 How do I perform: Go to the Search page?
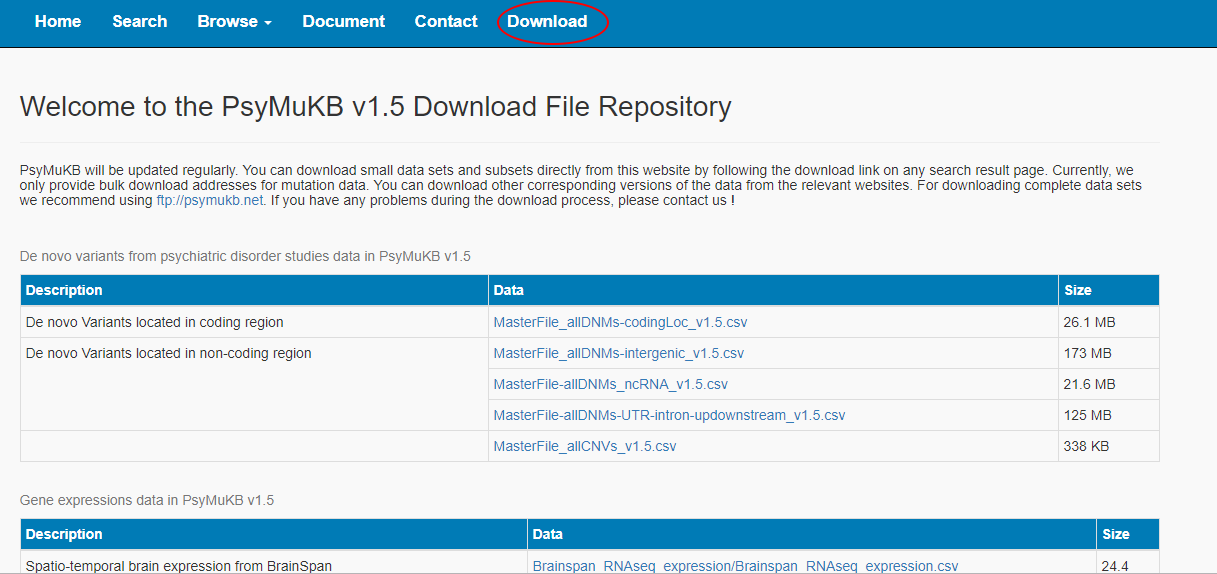tap(139, 21)
